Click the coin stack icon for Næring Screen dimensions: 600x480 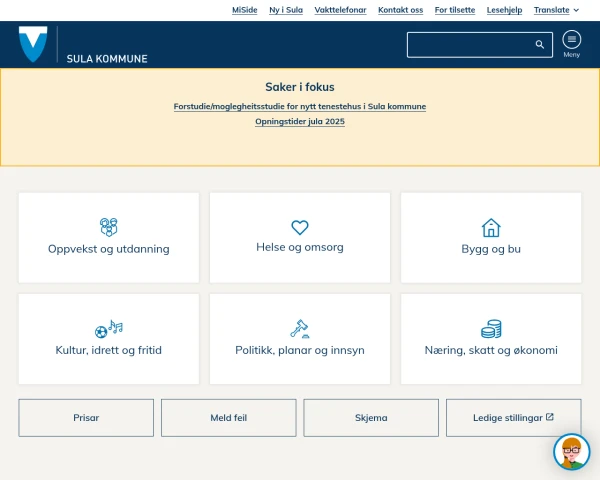[x=491, y=328]
